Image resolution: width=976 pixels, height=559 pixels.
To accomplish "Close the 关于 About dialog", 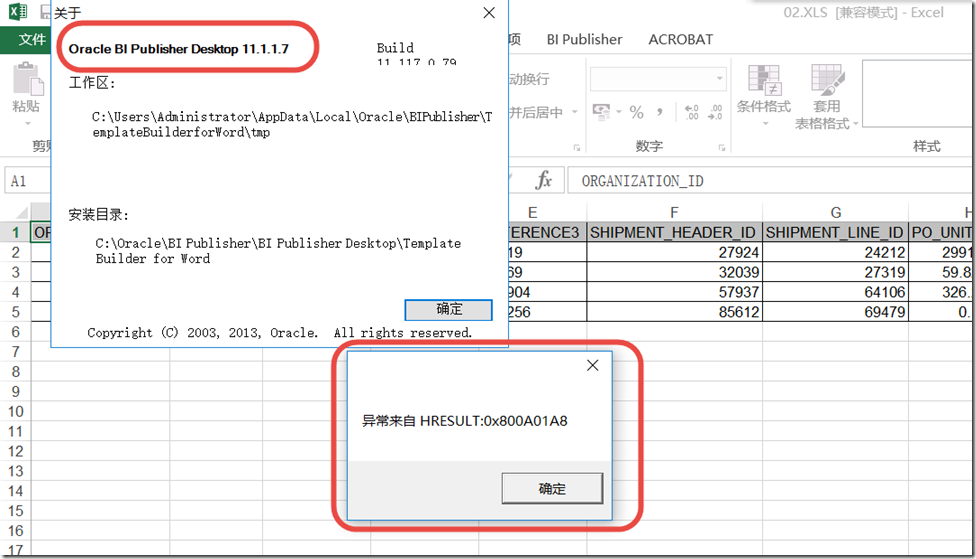I will point(489,13).
